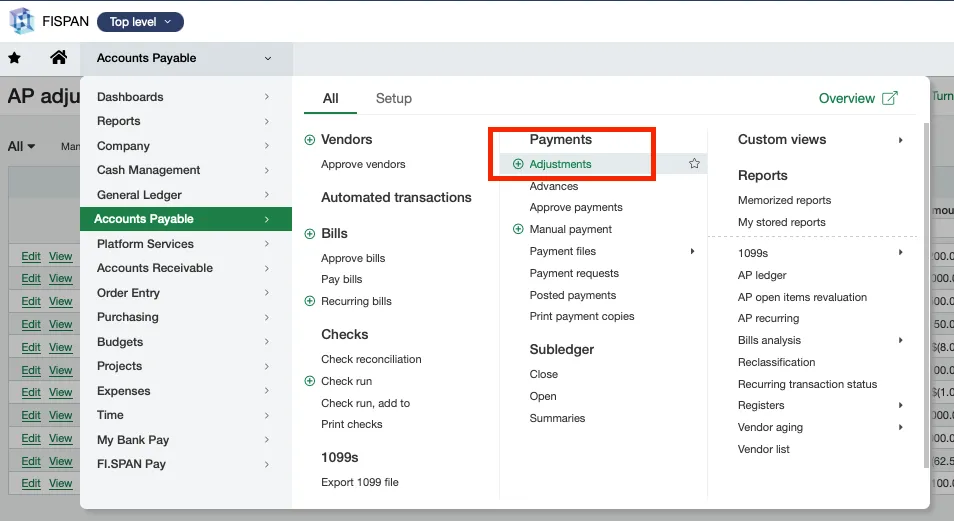Expand the Vendor aging submenu arrow
This screenshot has width=954, height=521.
click(900, 427)
